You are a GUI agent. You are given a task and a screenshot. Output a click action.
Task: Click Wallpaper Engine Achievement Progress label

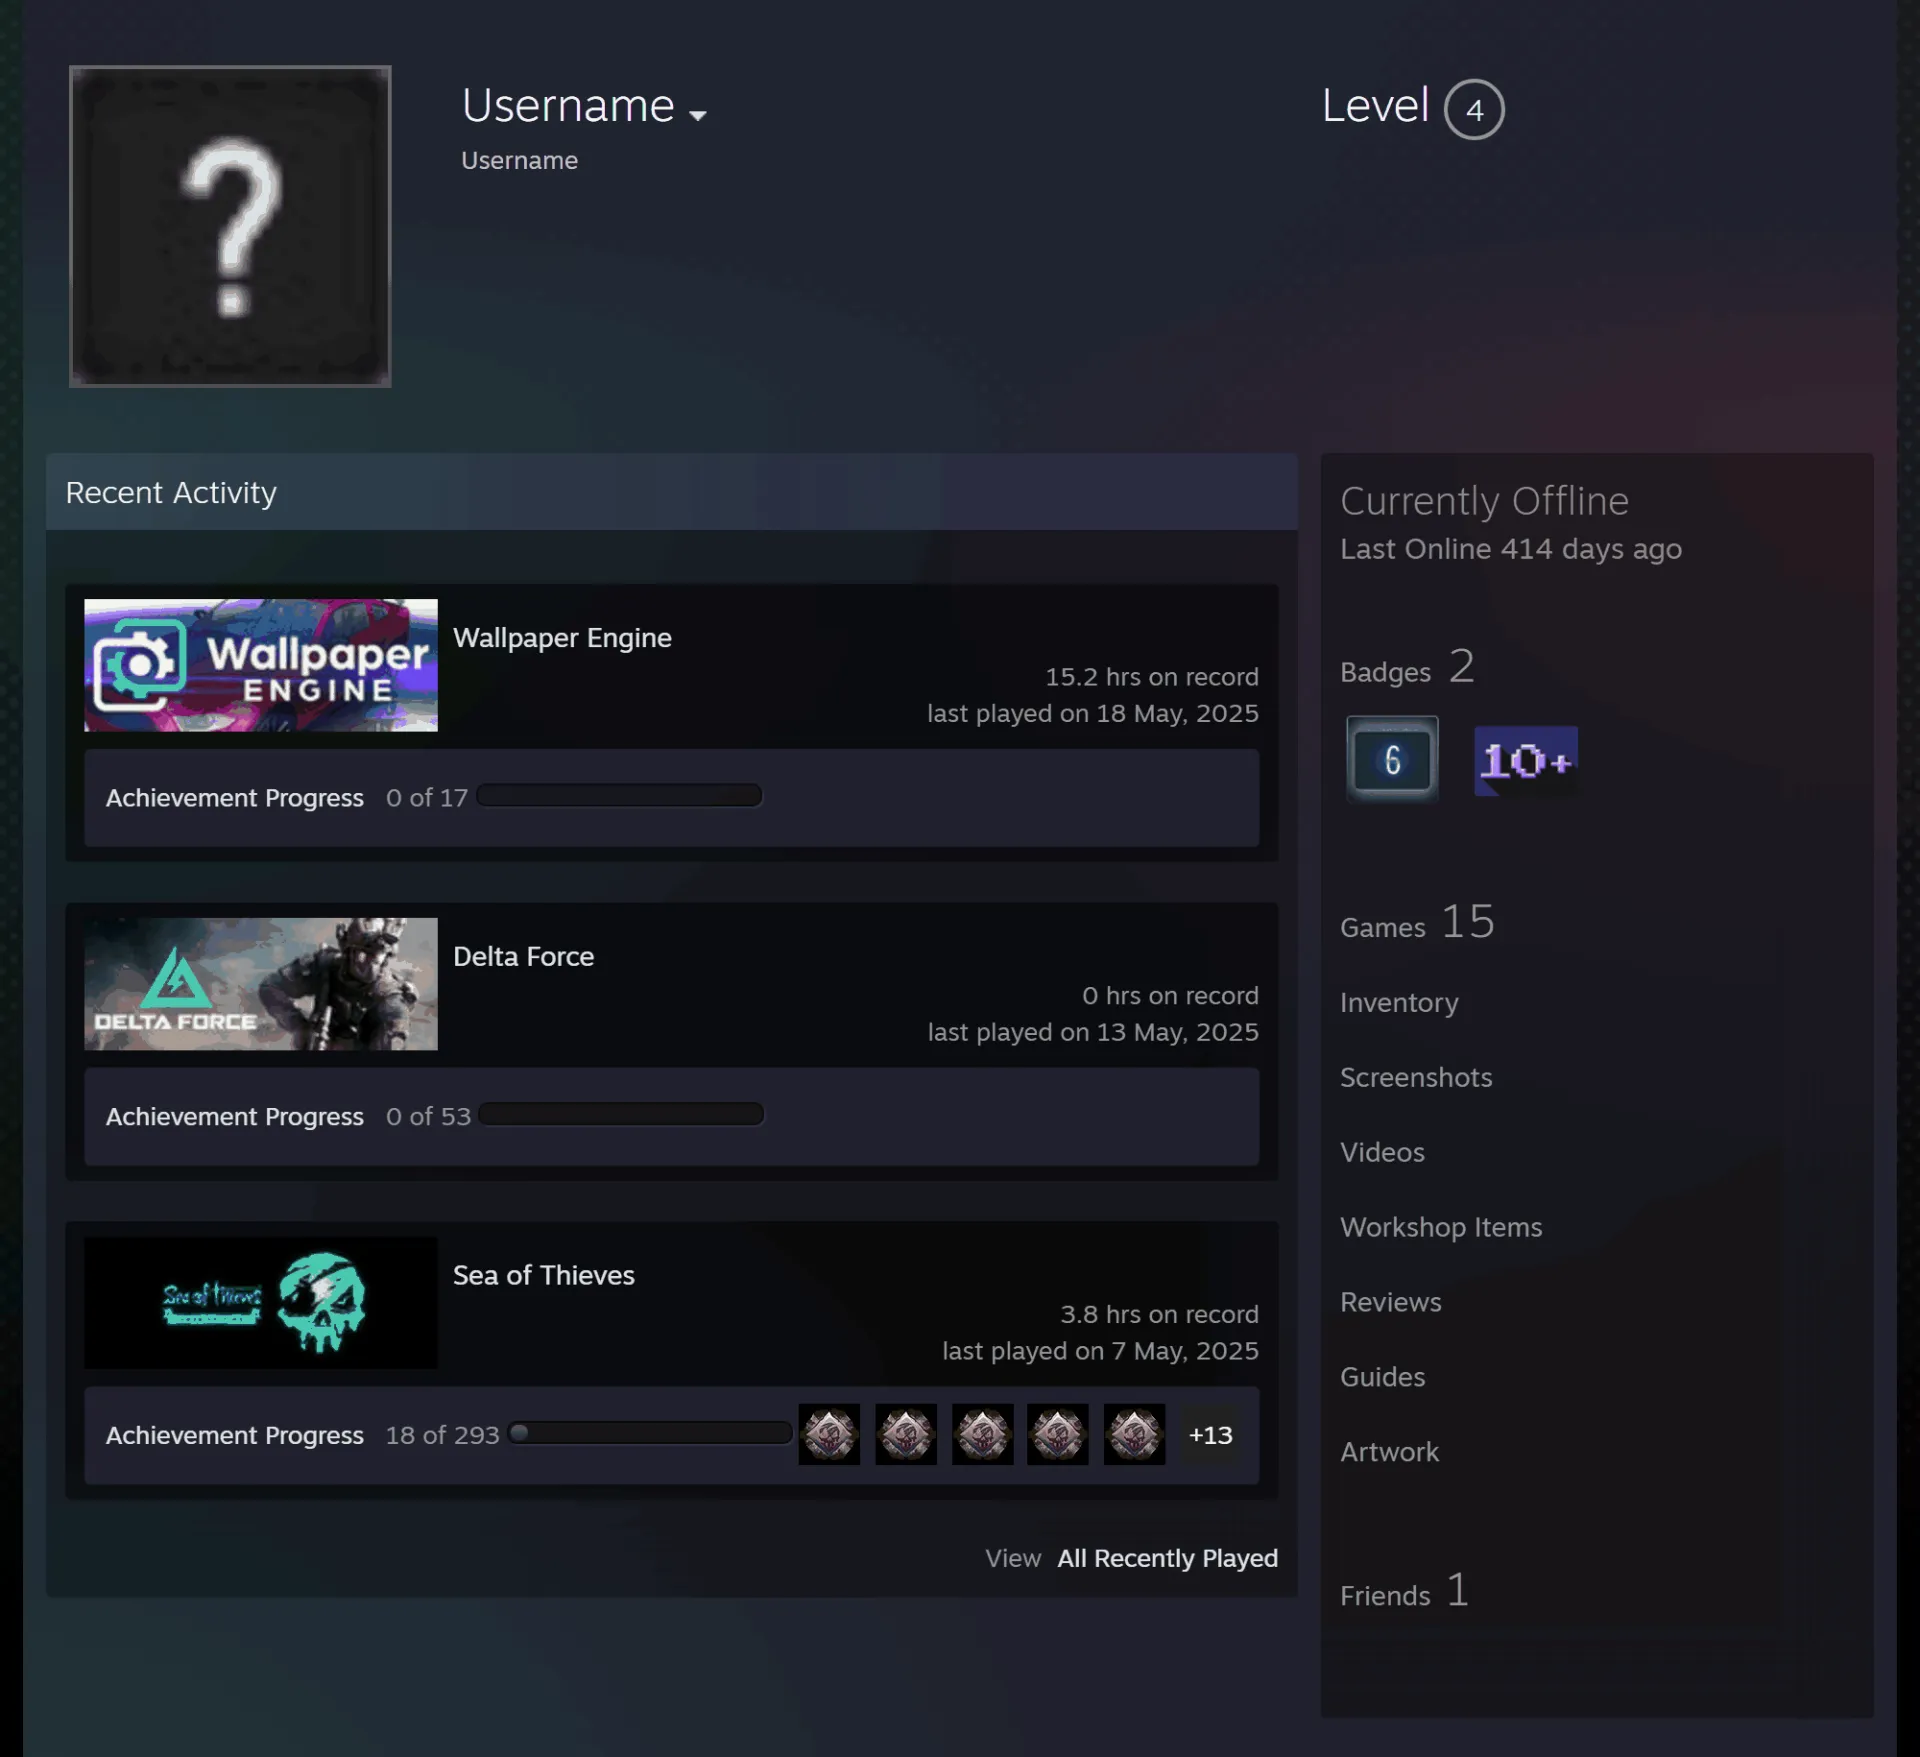coord(235,798)
